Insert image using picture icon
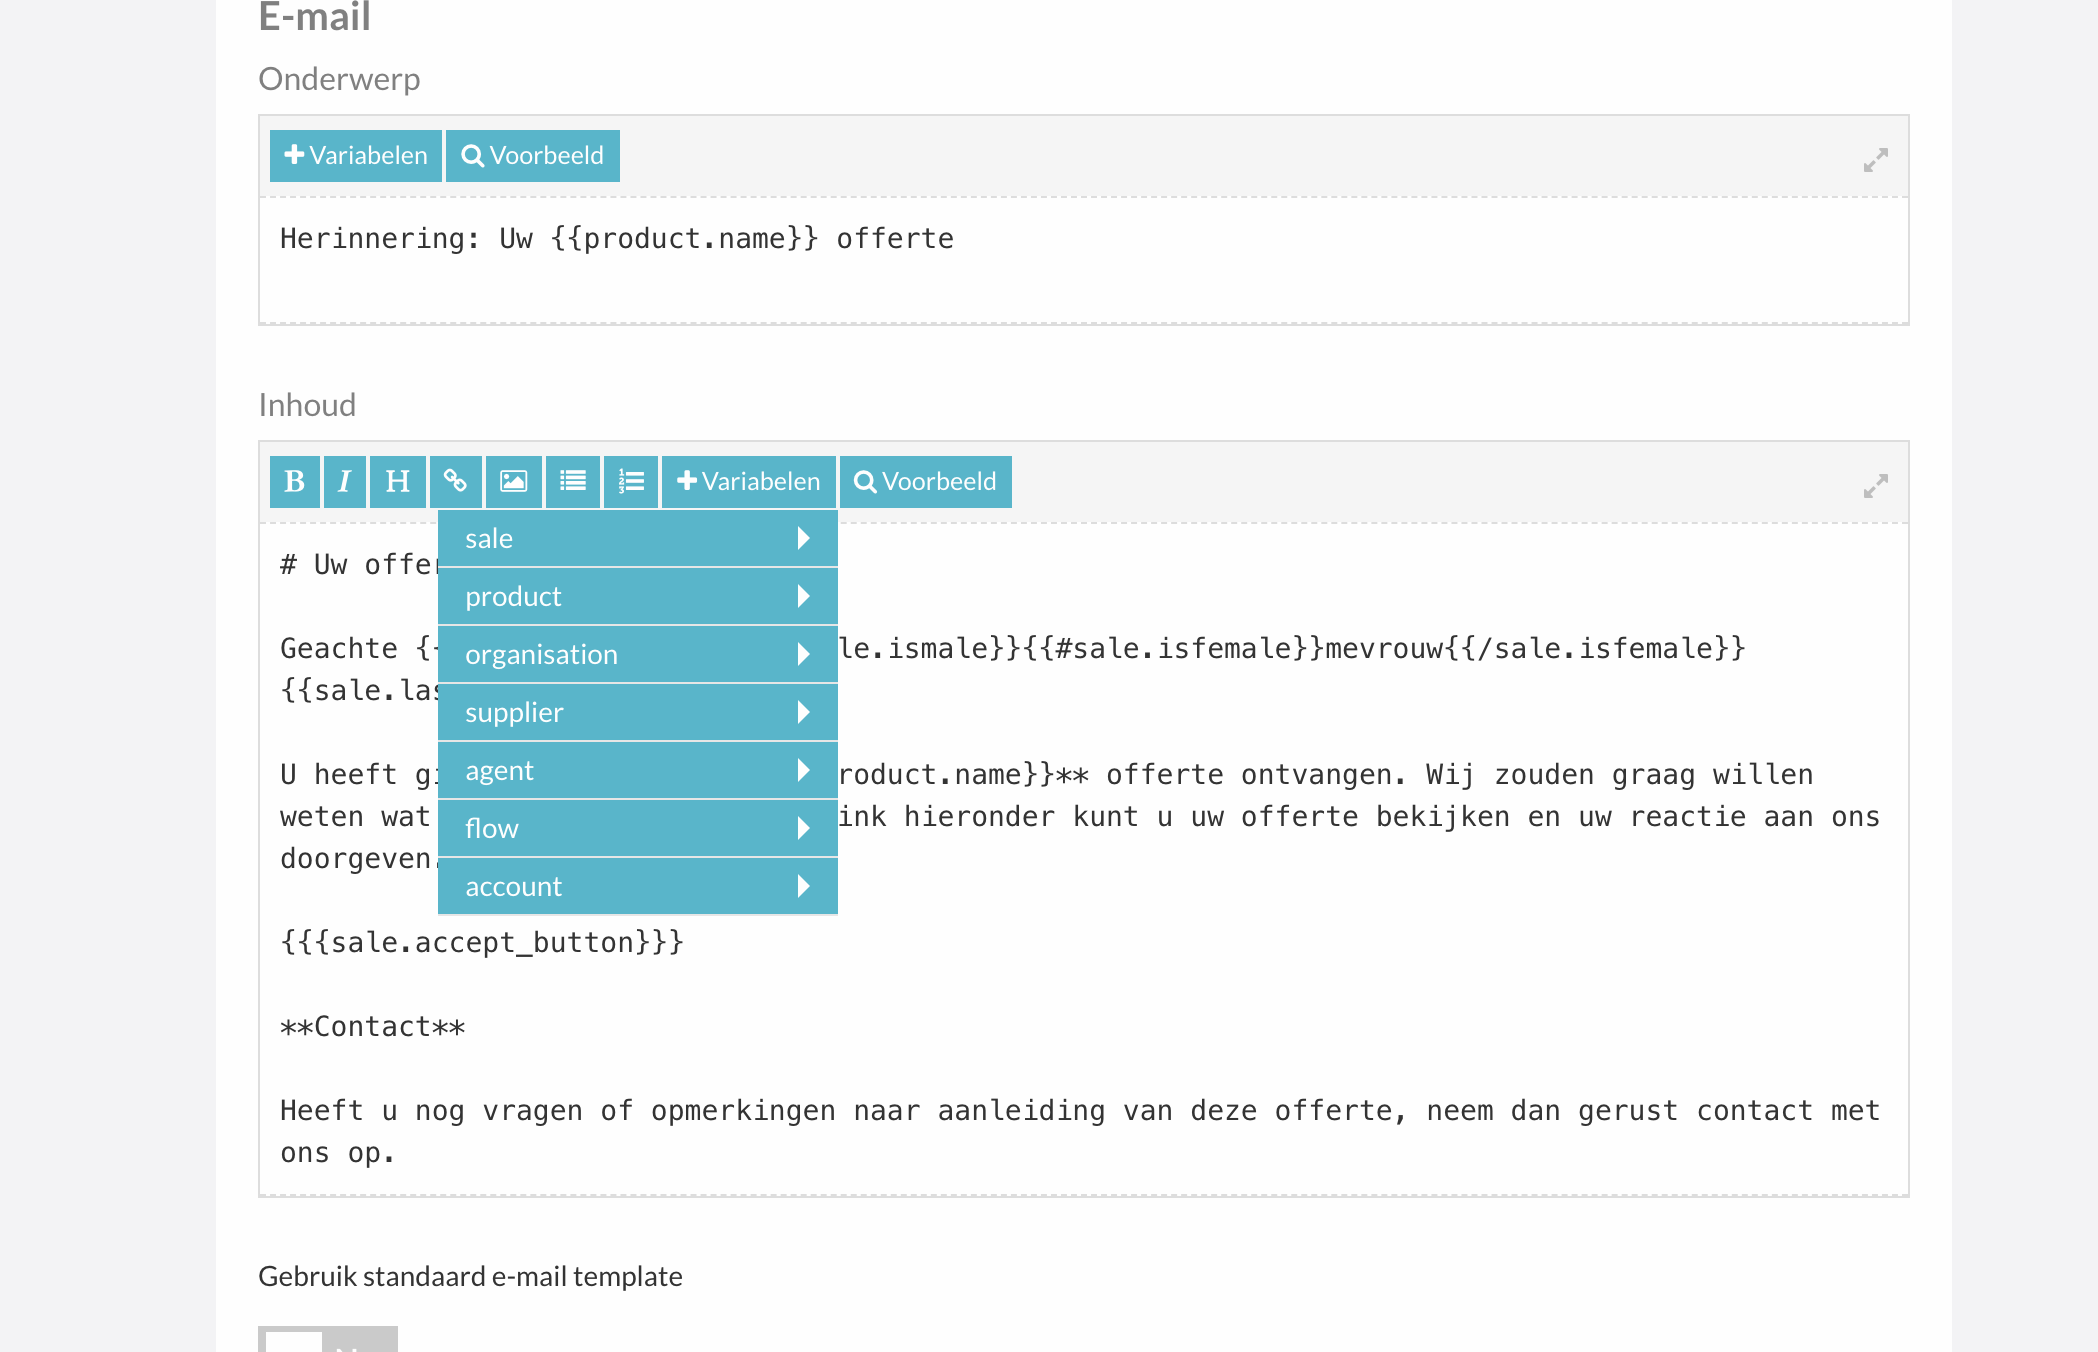2098x1352 pixels. [513, 482]
